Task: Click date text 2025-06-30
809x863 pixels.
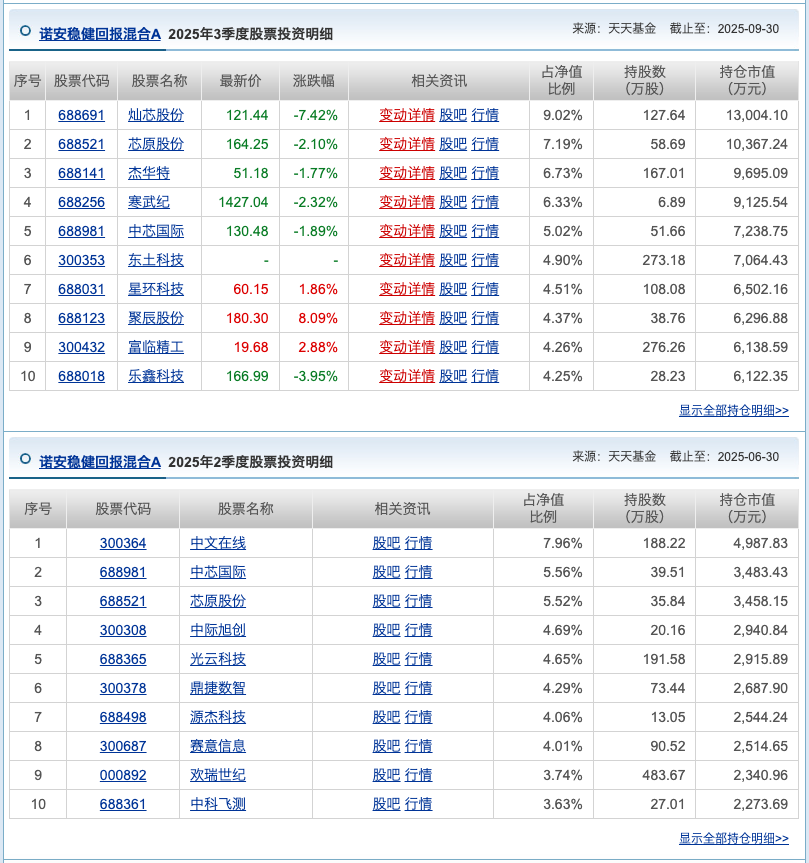Action: point(748,456)
